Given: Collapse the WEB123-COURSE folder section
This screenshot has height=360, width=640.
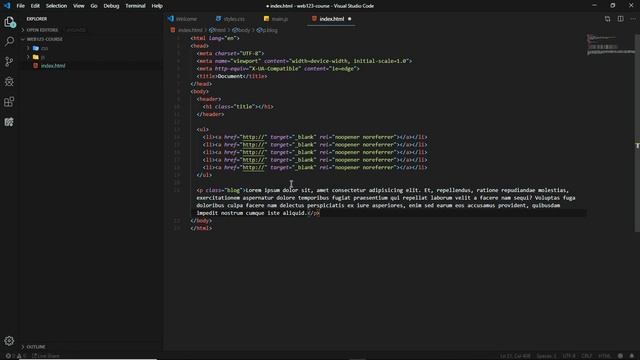Looking at the screenshot, I should click(x=42, y=39).
